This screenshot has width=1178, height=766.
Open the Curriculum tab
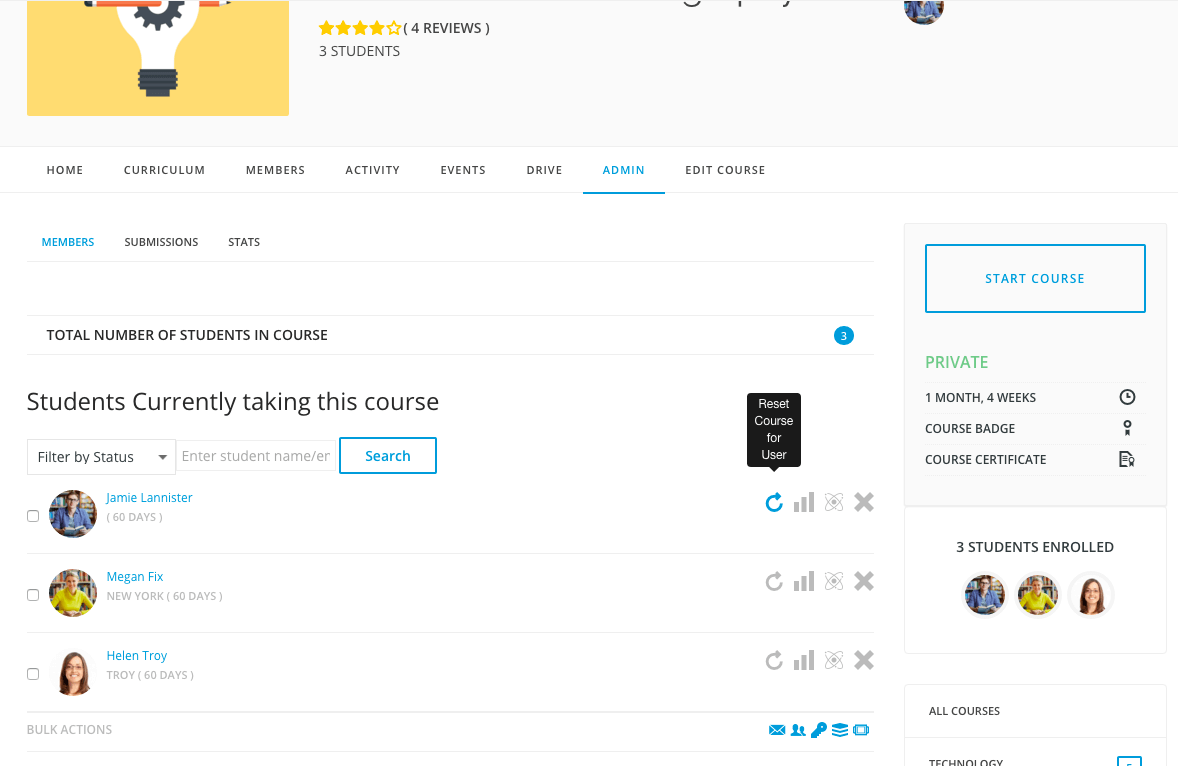coord(164,170)
